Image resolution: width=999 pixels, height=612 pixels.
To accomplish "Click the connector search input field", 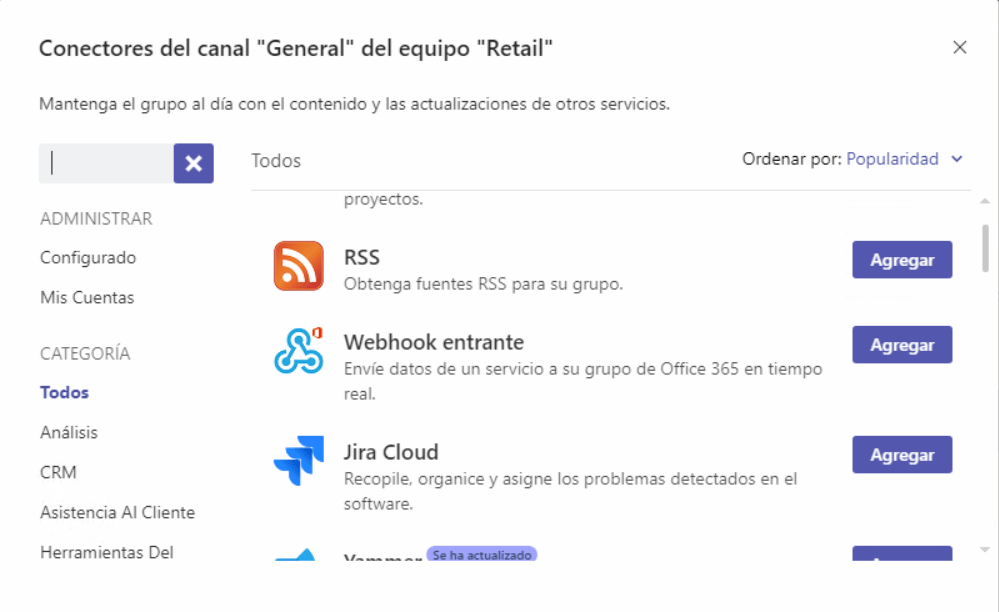I will pos(106,163).
